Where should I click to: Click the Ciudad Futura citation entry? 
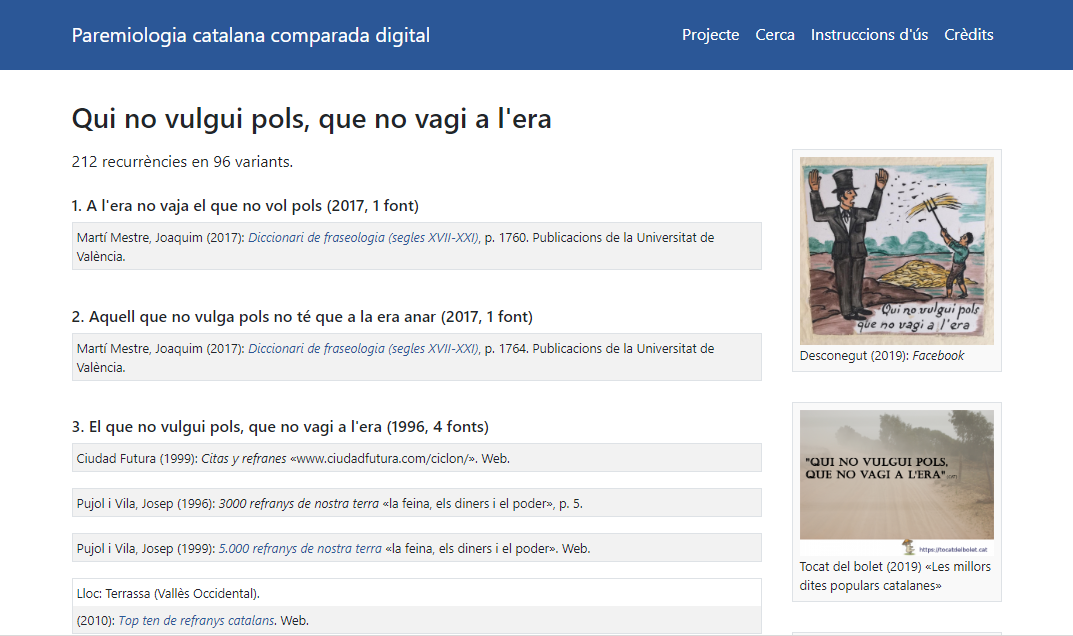click(x=293, y=459)
